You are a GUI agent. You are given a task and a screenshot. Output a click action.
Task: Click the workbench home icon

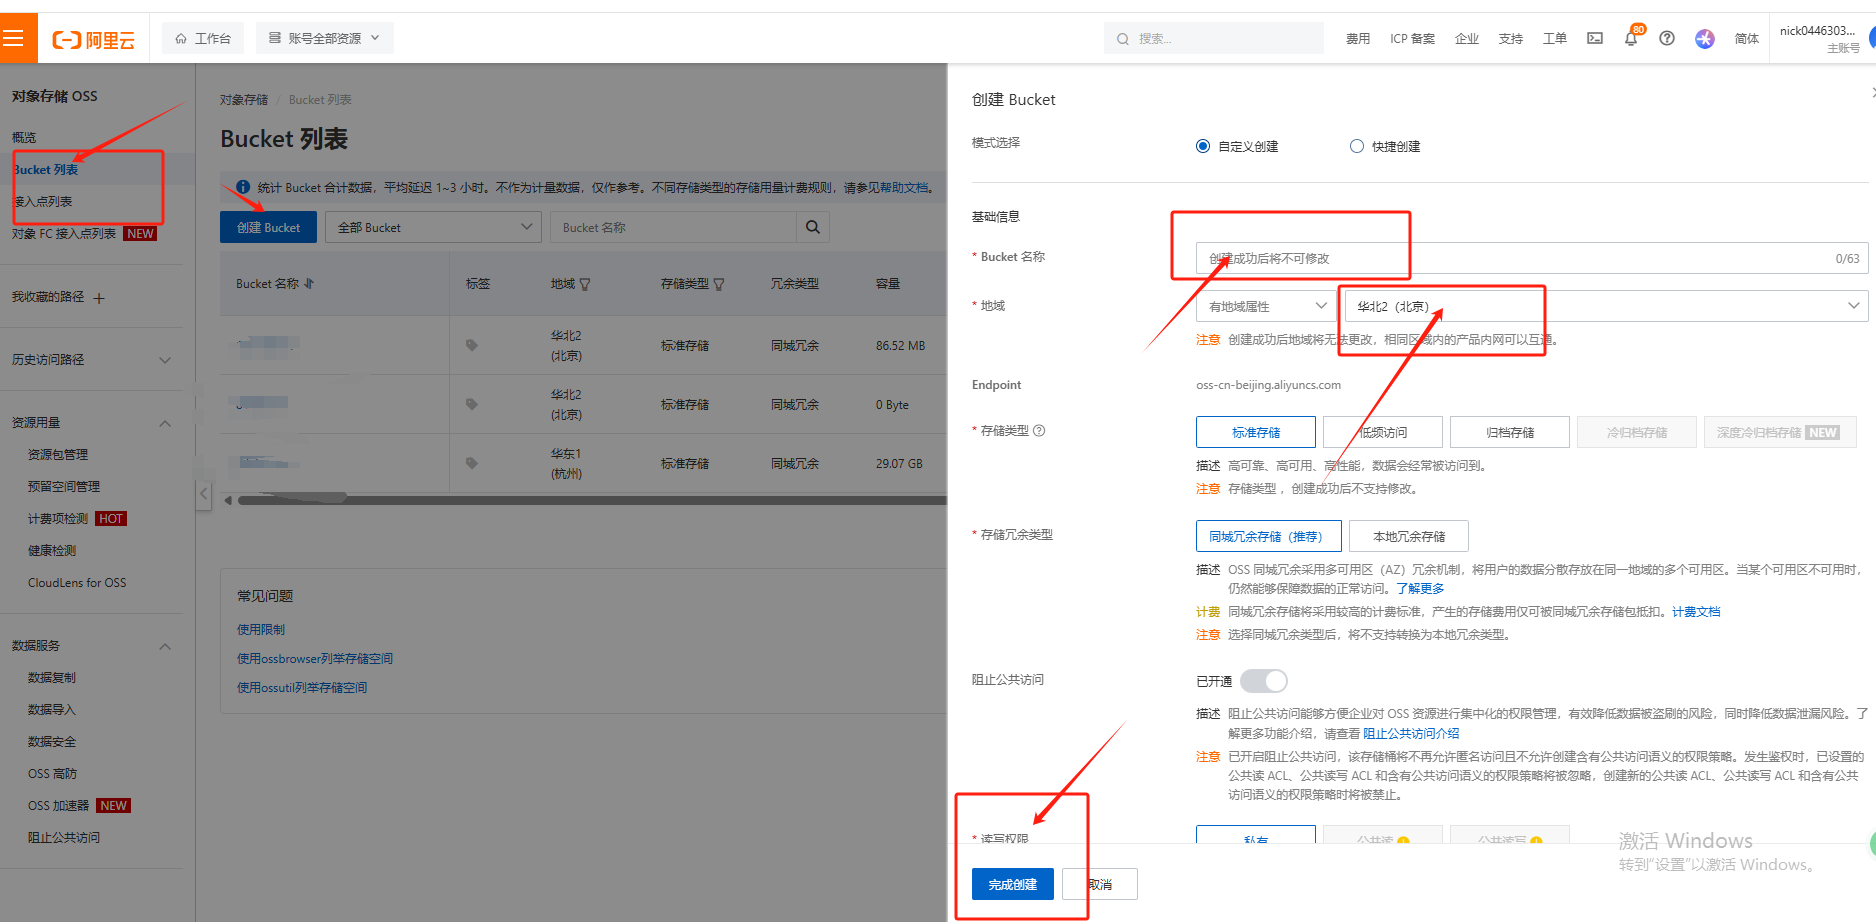click(181, 38)
